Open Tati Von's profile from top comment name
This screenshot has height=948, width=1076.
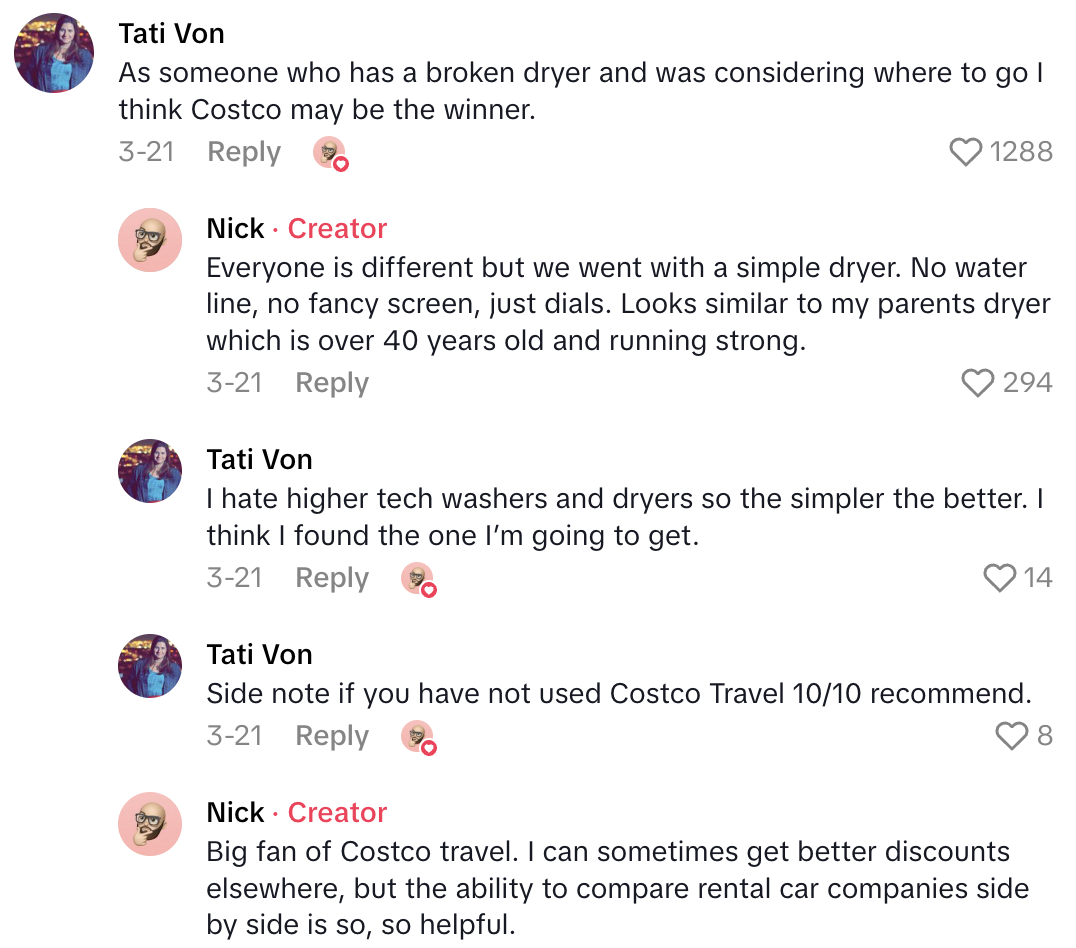171,33
